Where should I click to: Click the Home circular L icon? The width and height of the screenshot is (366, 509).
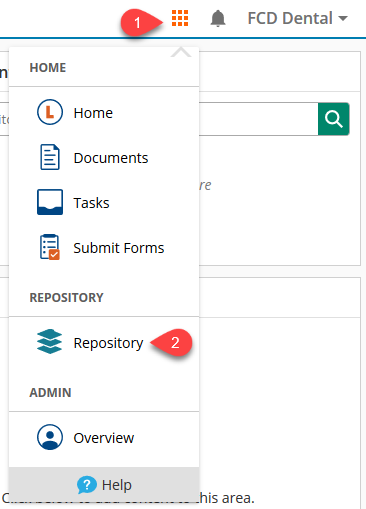[50, 112]
